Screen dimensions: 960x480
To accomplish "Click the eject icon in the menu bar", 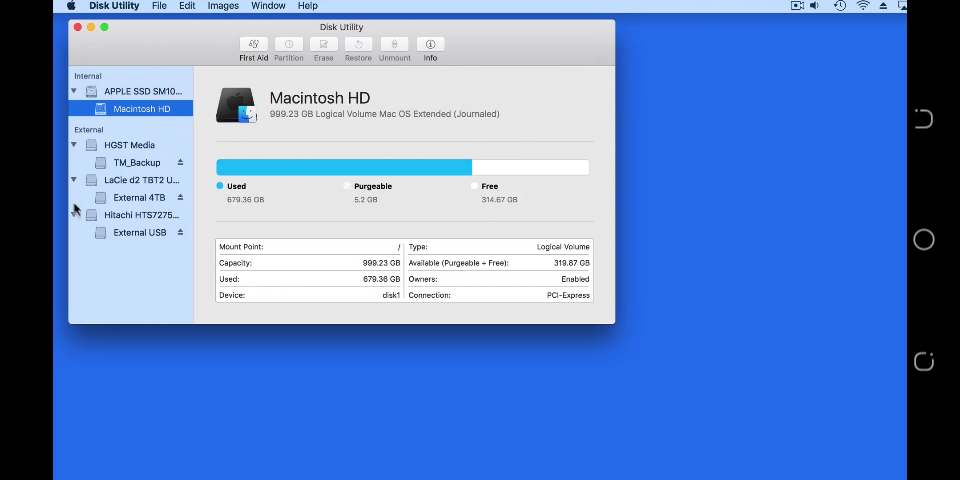I will (883, 6).
